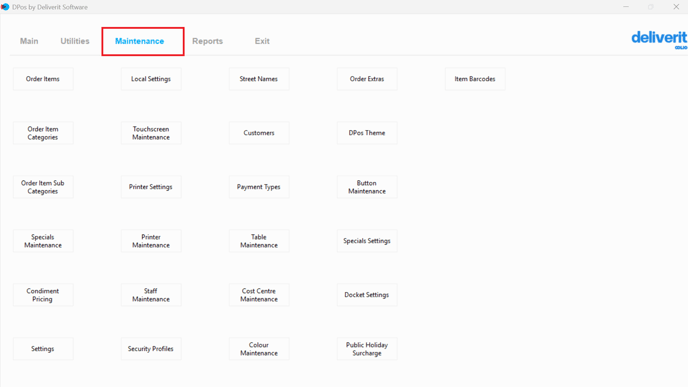
Task: Open Public Holiday Surcharge
Action: tap(367, 349)
